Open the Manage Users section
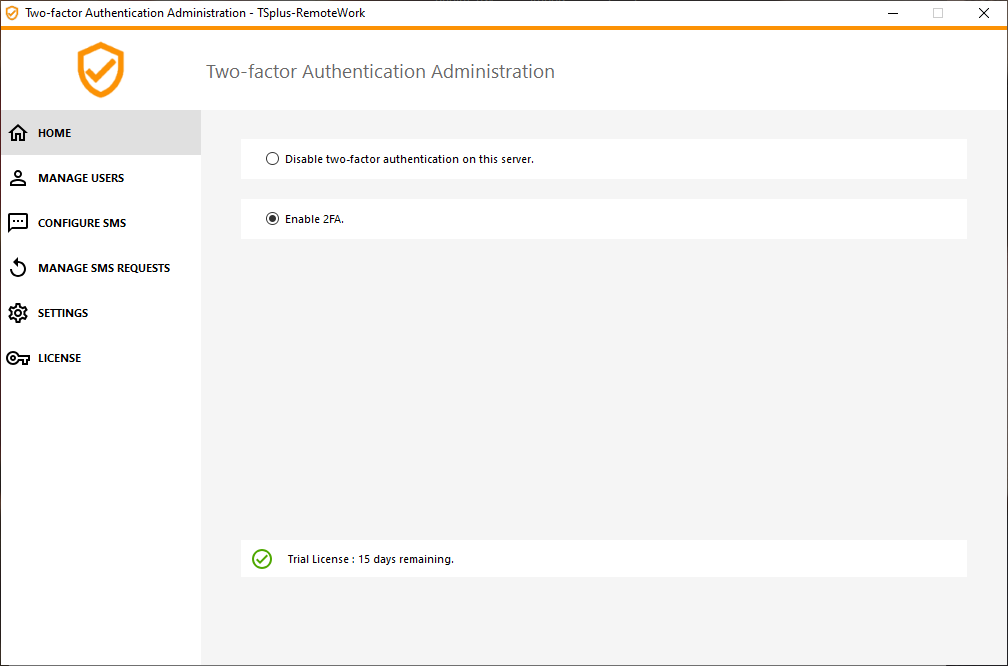This screenshot has height=666, width=1008. tap(80, 177)
